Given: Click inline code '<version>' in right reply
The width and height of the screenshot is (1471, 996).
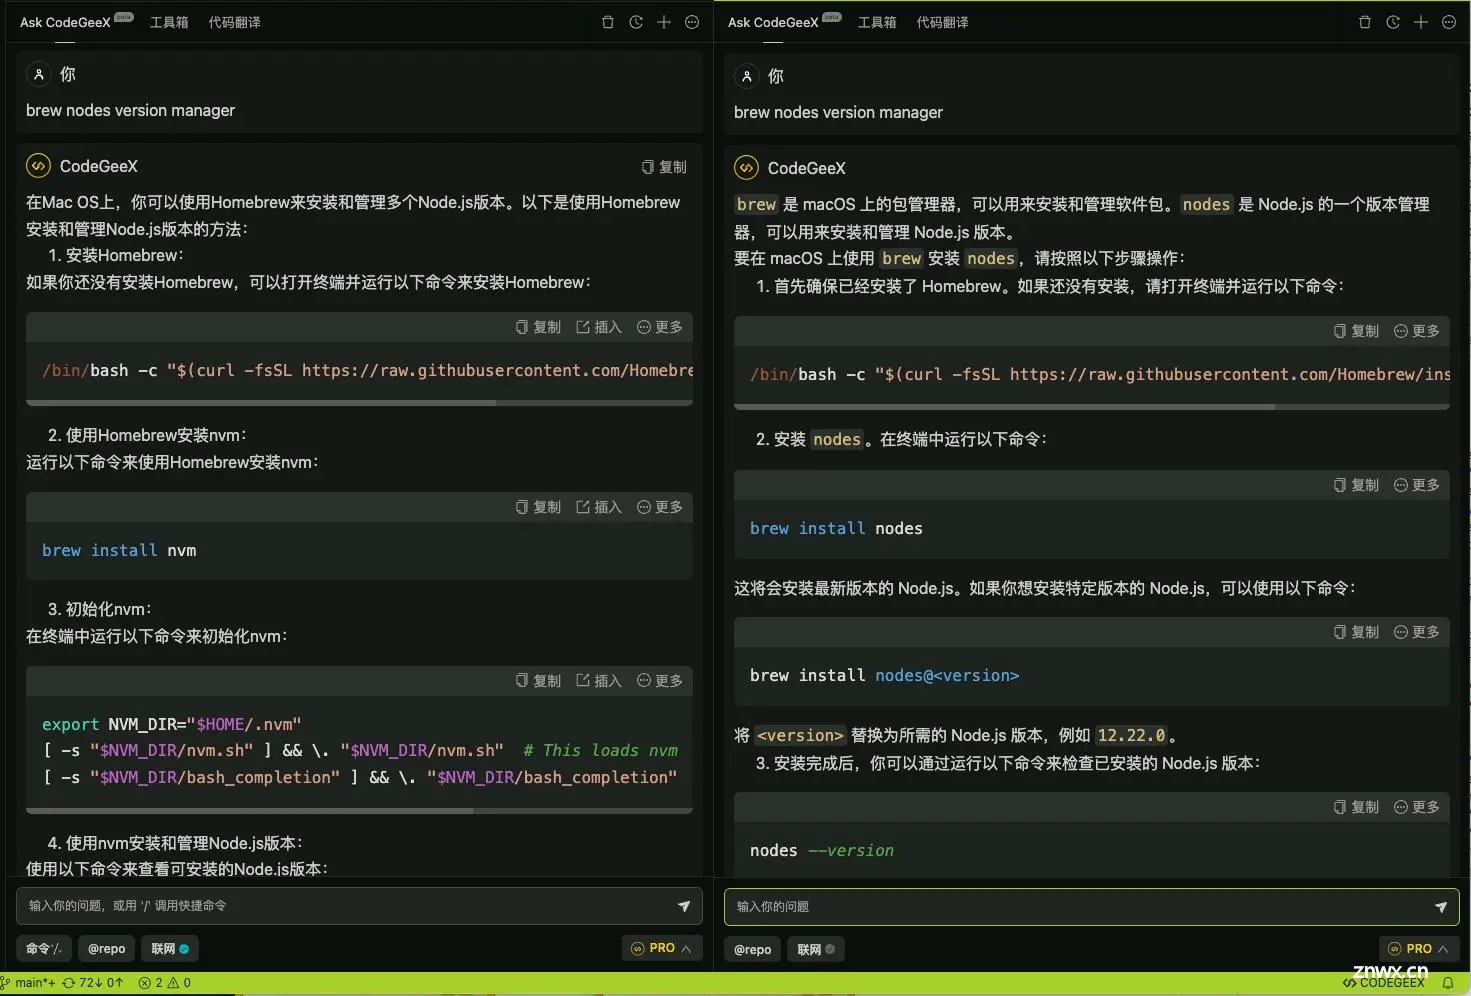Looking at the screenshot, I should (x=800, y=735).
